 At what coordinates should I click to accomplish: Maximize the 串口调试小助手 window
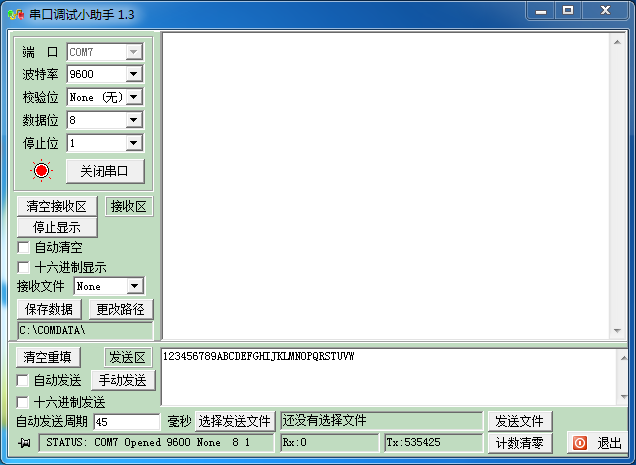pos(568,11)
